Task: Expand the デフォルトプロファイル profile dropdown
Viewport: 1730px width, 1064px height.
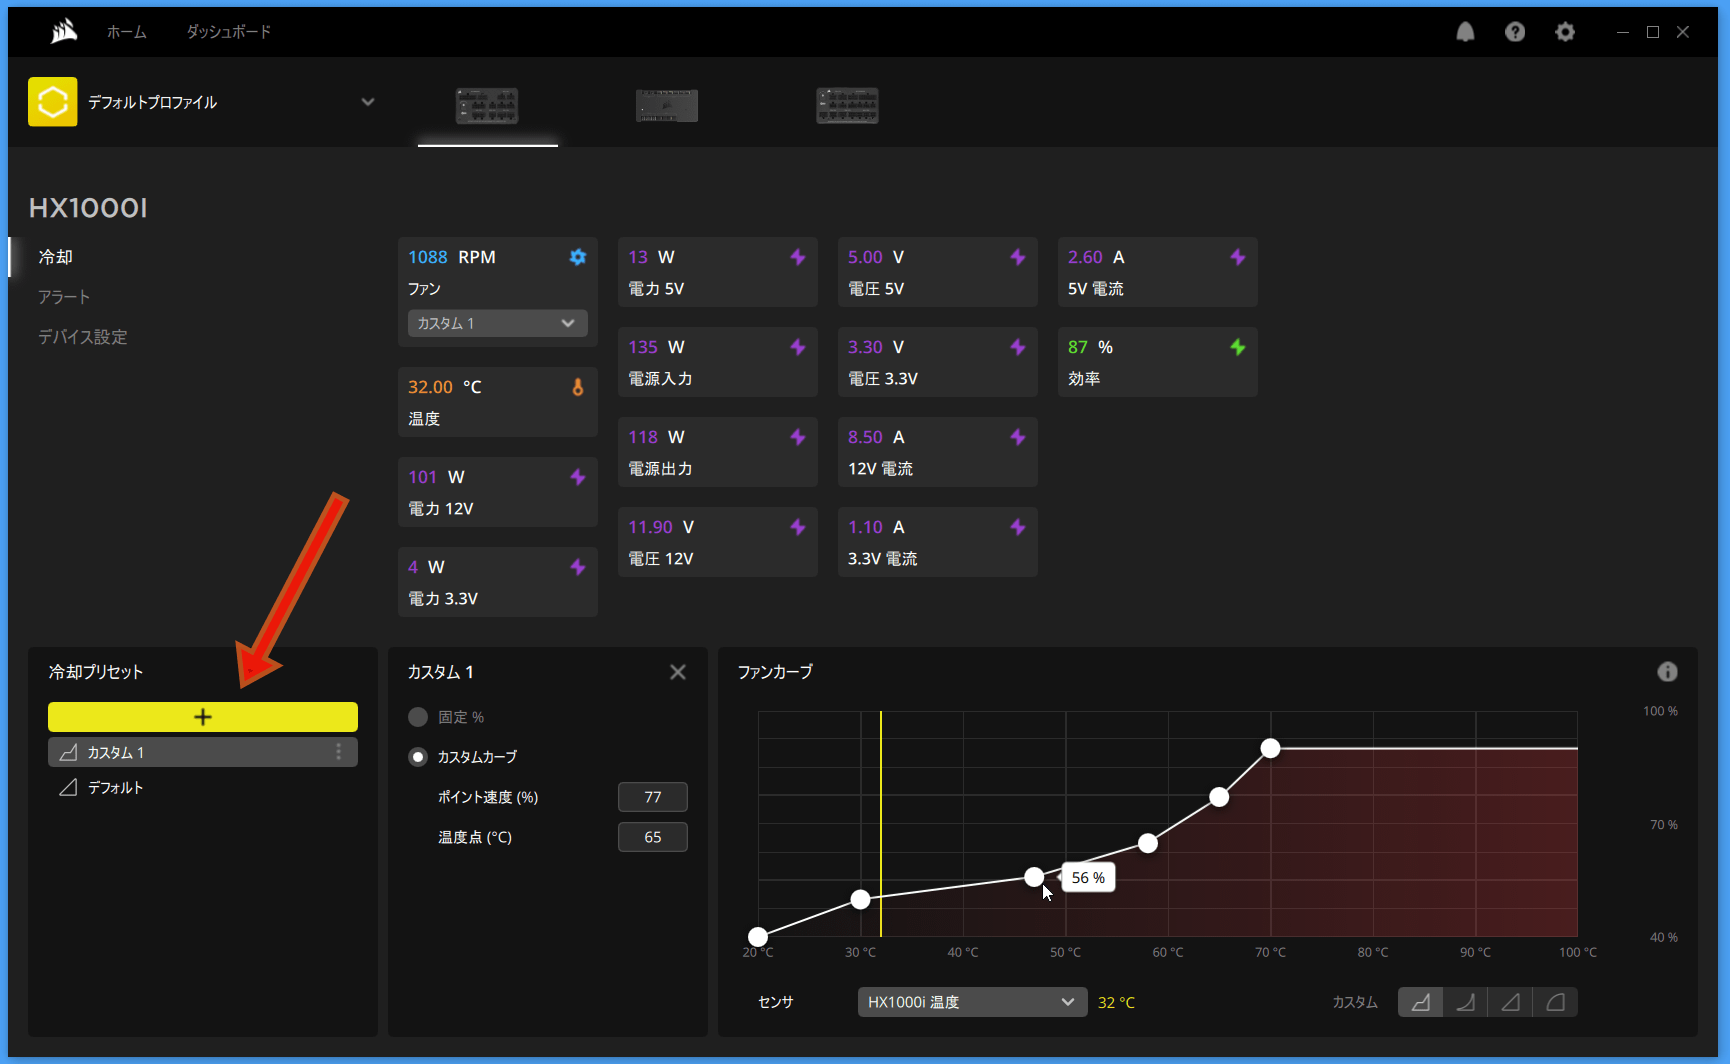Action: (x=368, y=102)
